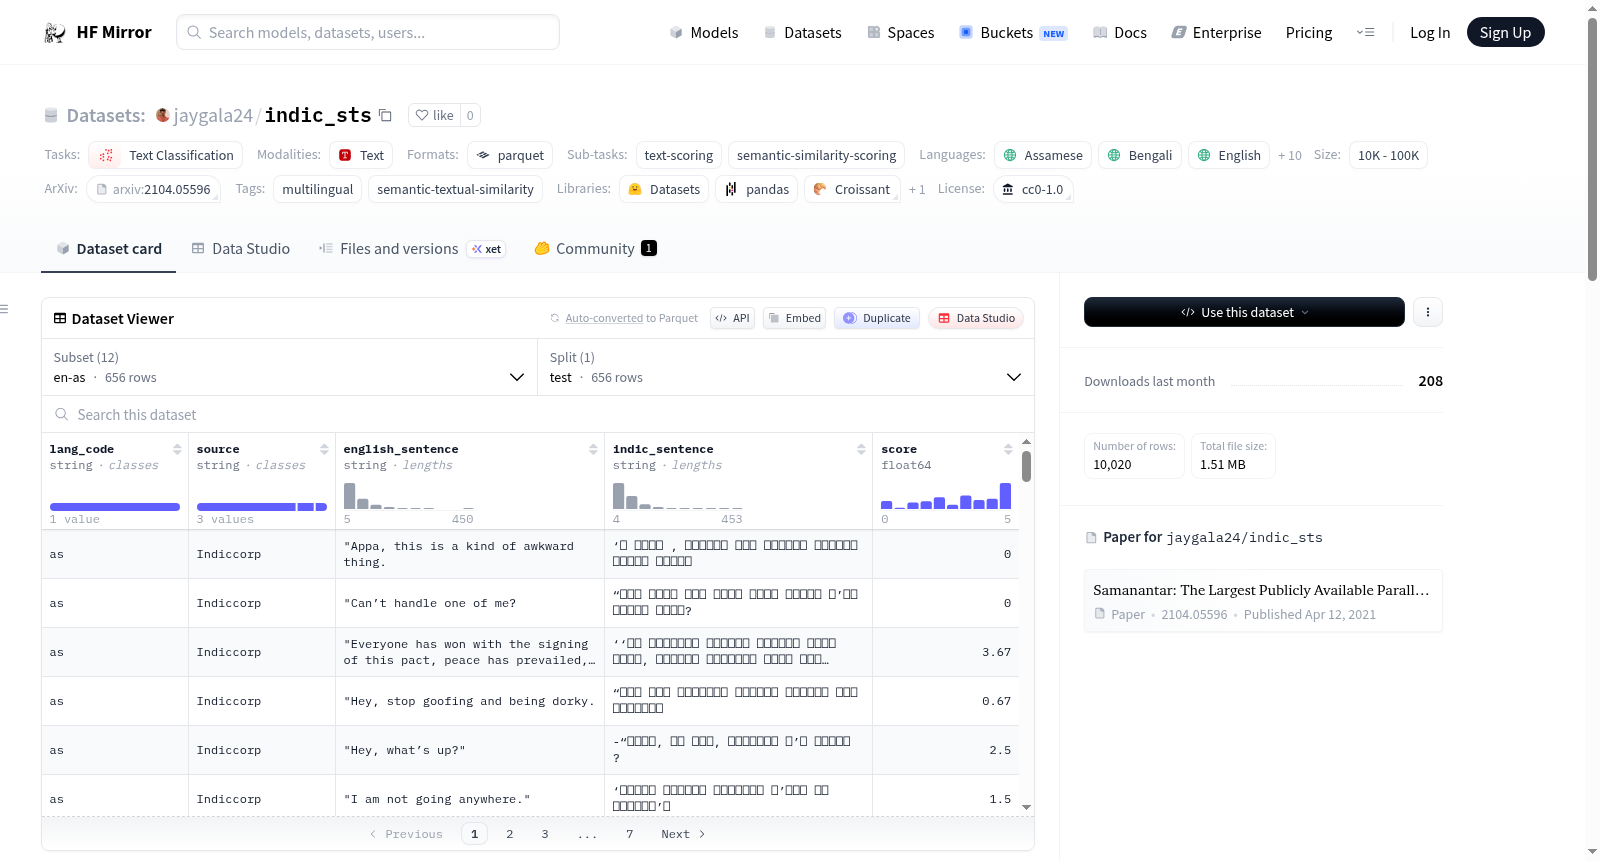Expand the navigation menu icon next to Pricing
Screen dimensions: 1600x861
click(1365, 32)
